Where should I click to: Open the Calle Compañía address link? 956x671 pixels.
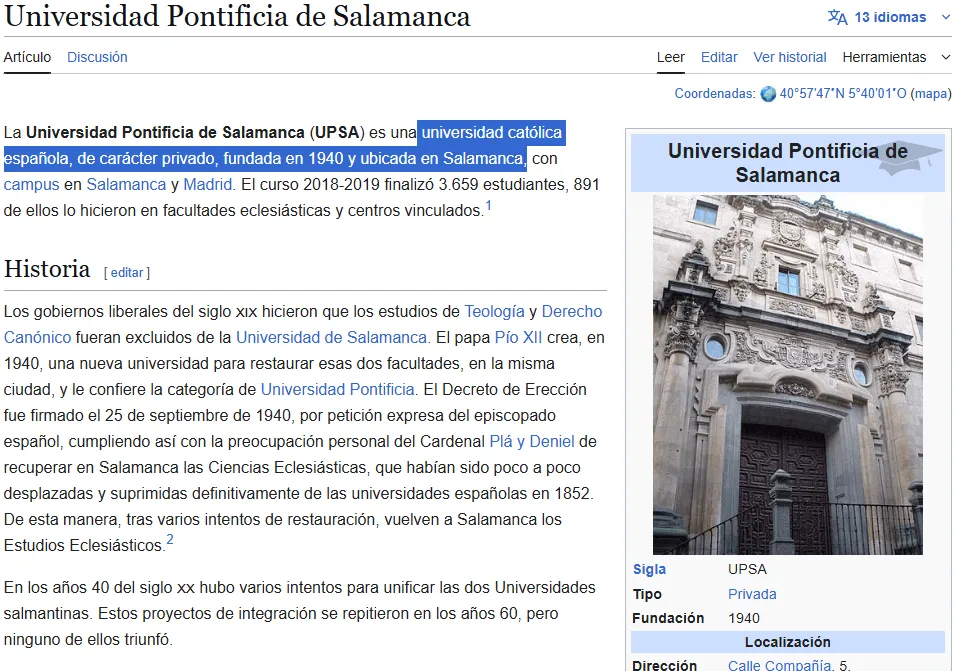780,666
